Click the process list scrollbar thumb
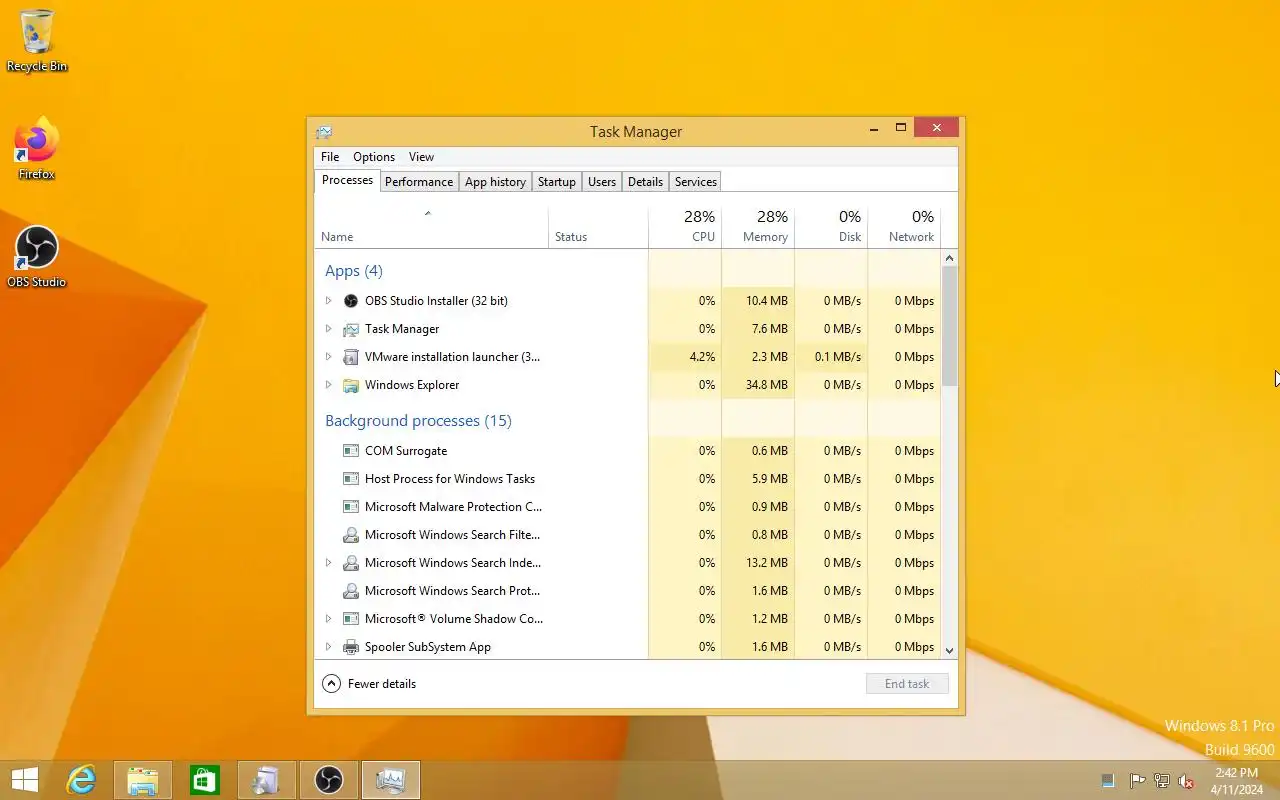This screenshot has height=800, width=1280. (x=950, y=326)
